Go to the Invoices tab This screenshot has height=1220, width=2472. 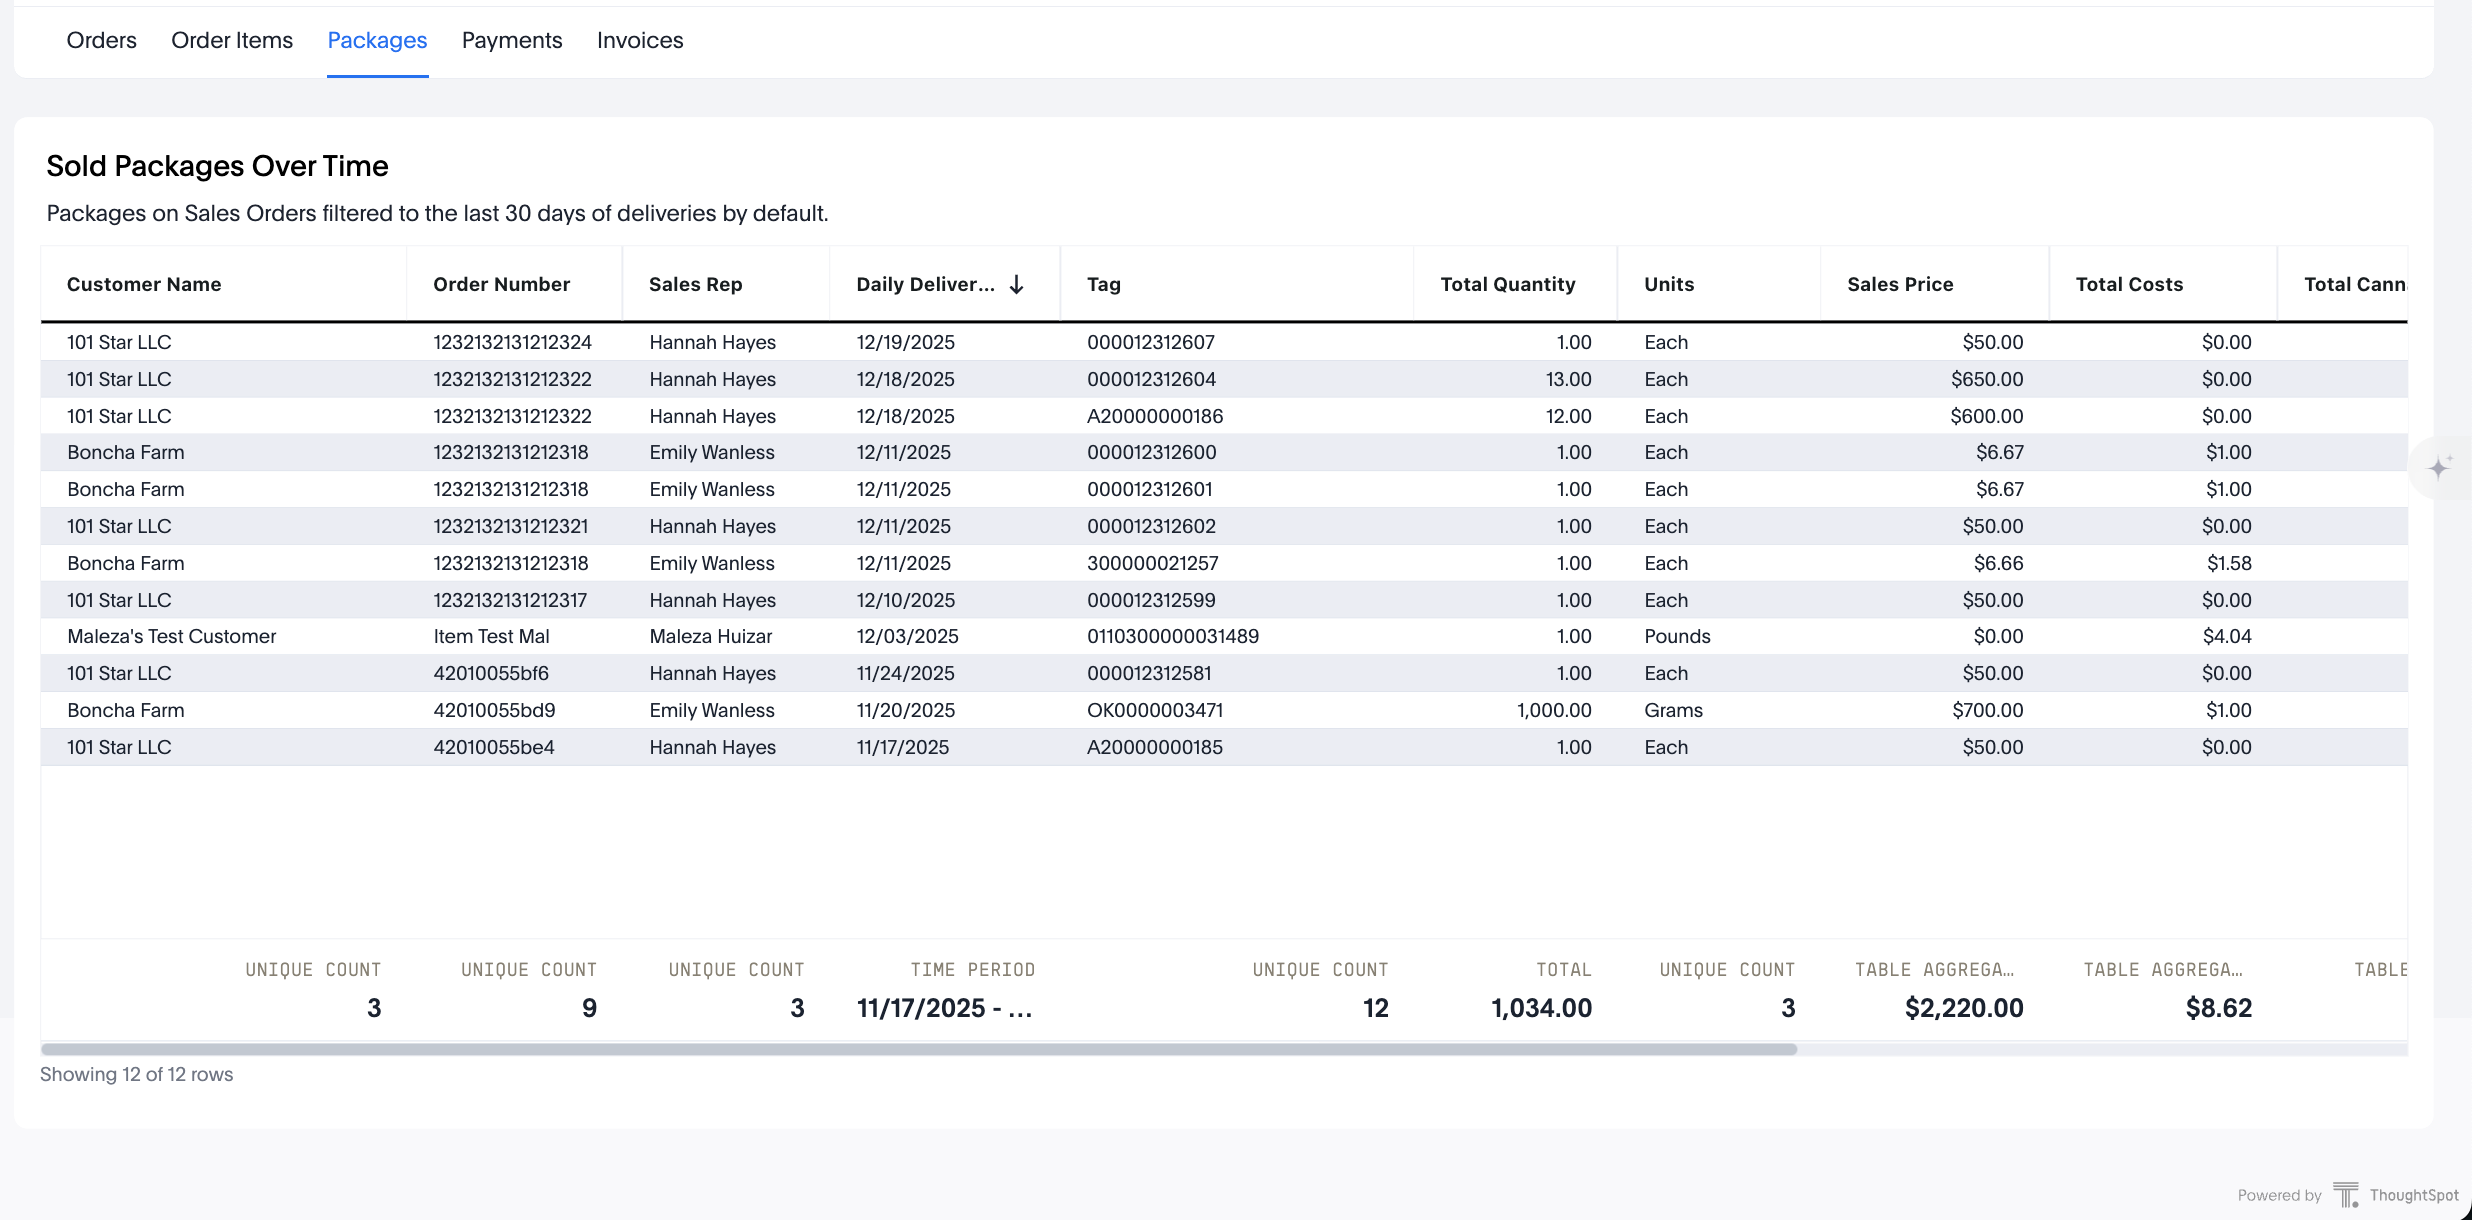click(640, 40)
